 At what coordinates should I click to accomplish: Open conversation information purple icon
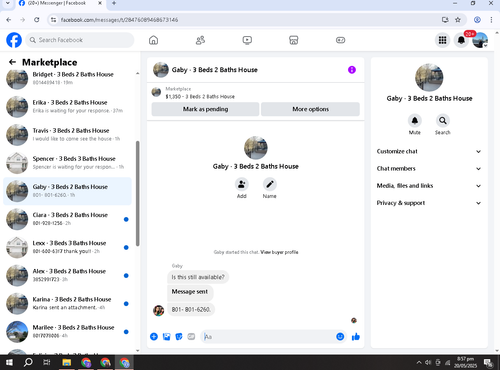click(352, 70)
